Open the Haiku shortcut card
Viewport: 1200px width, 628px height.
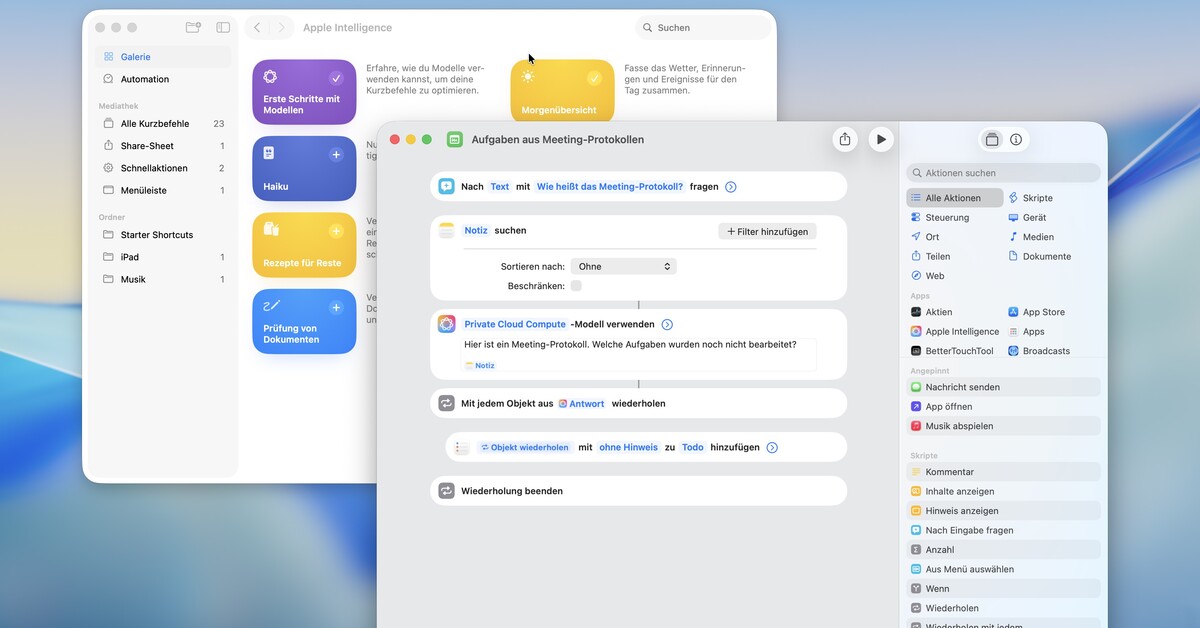pos(304,169)
